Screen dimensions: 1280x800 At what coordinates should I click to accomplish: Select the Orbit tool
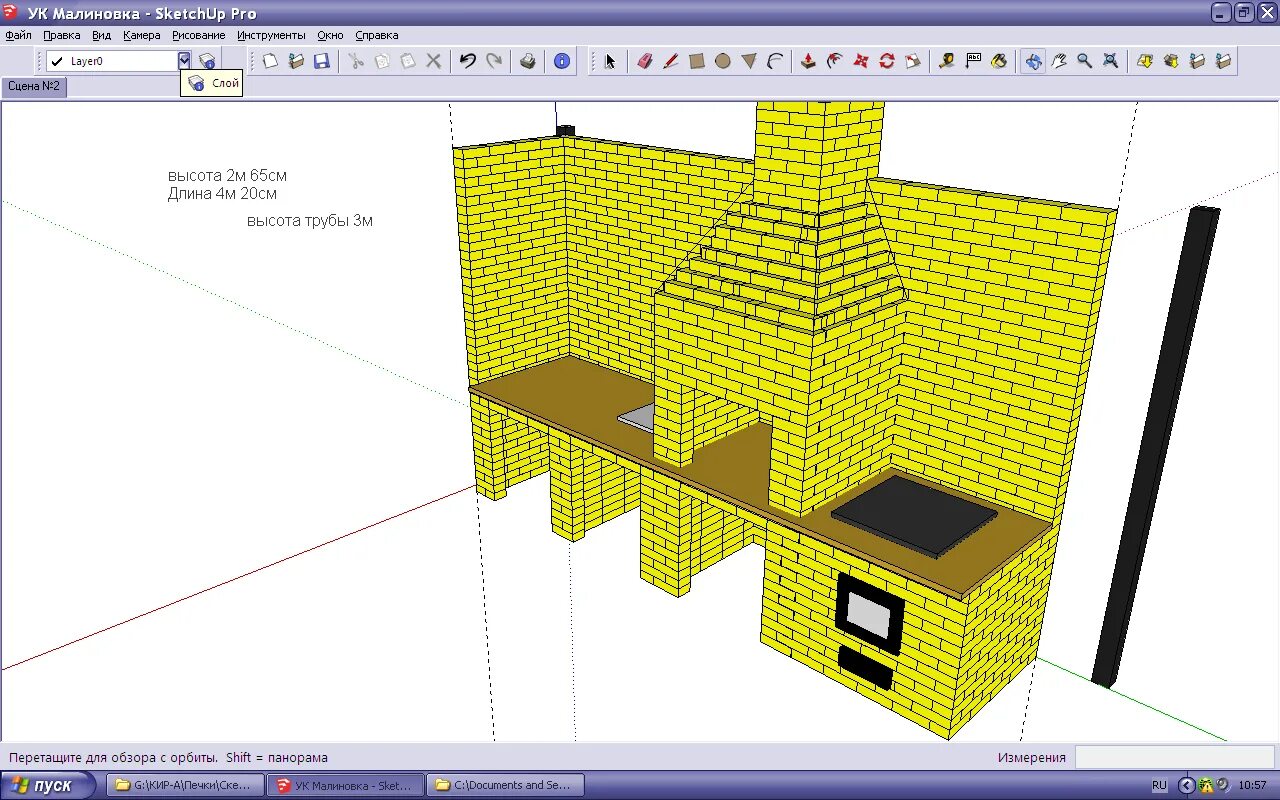pyautogui.click(x=1032, y=61)
